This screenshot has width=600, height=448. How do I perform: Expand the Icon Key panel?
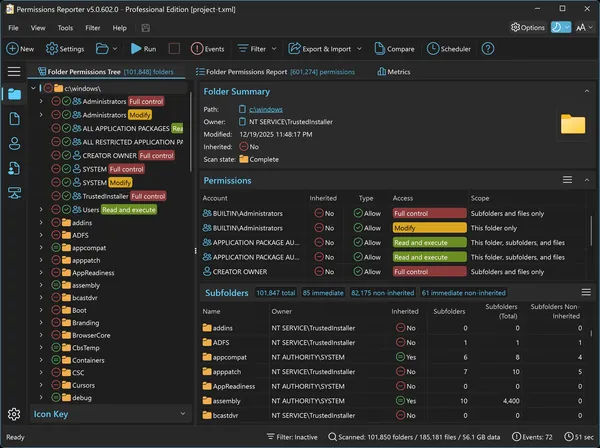click(x=183, y=414)
